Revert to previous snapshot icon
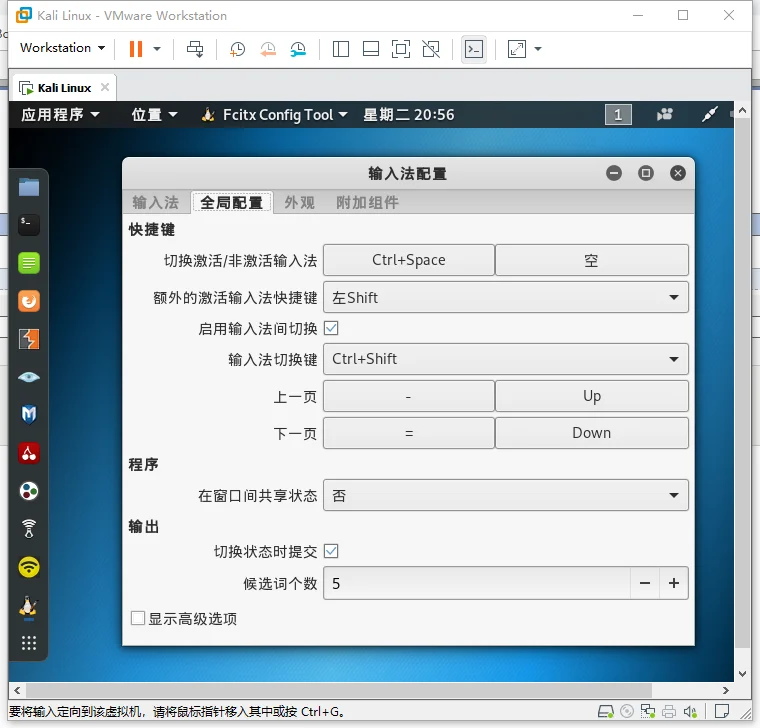Screen dimensions: 760x728 point(268,48)
